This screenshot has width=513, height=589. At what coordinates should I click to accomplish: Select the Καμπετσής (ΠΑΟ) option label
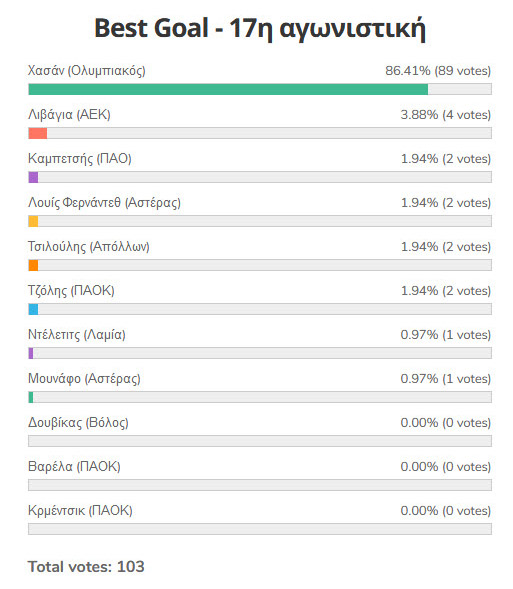point(80,159)
